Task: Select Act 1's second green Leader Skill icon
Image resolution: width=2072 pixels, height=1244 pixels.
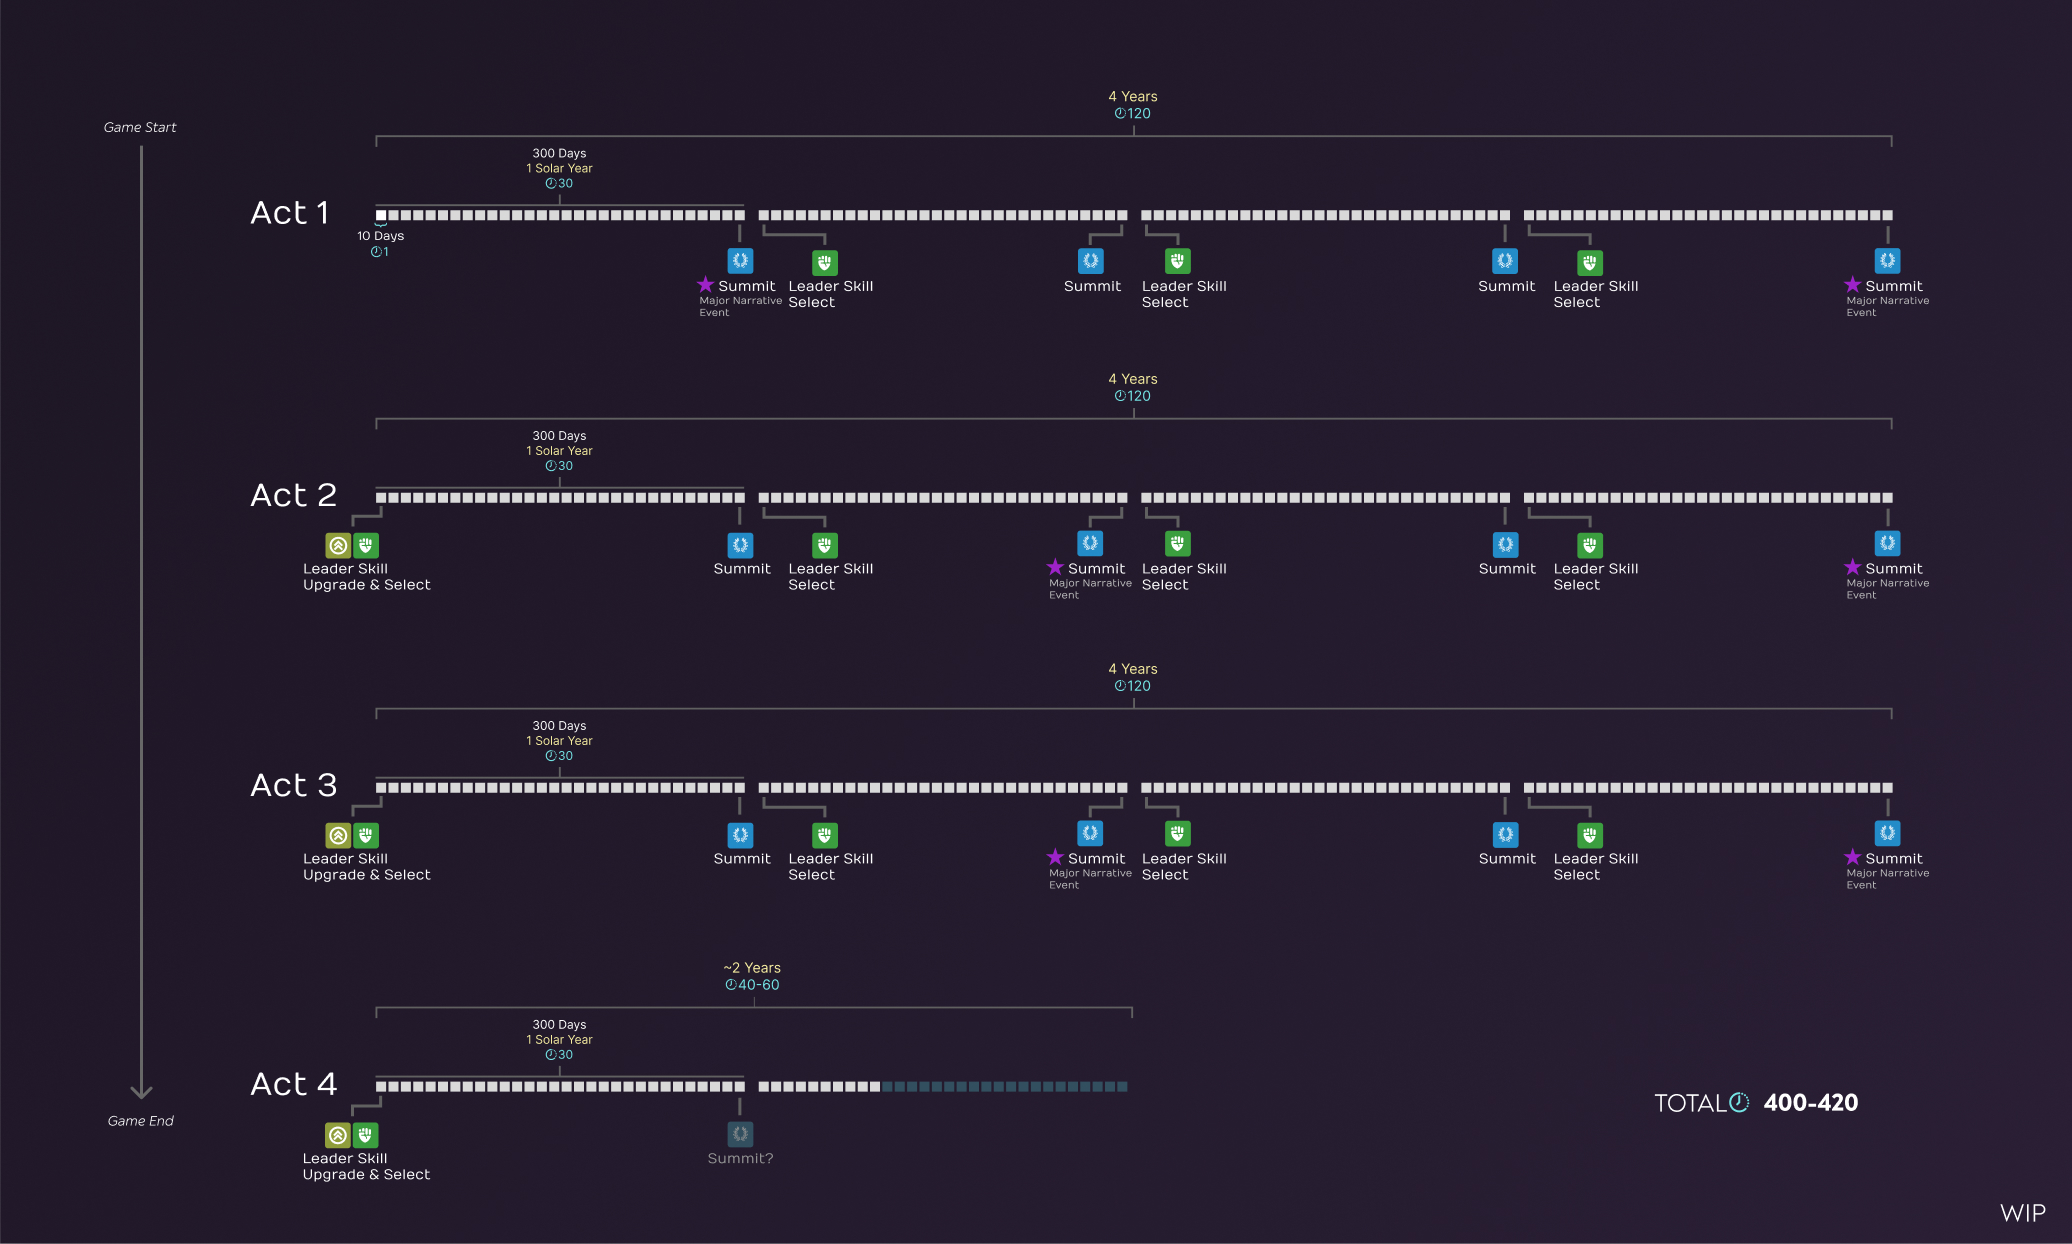Action: tap(1178, 261)
